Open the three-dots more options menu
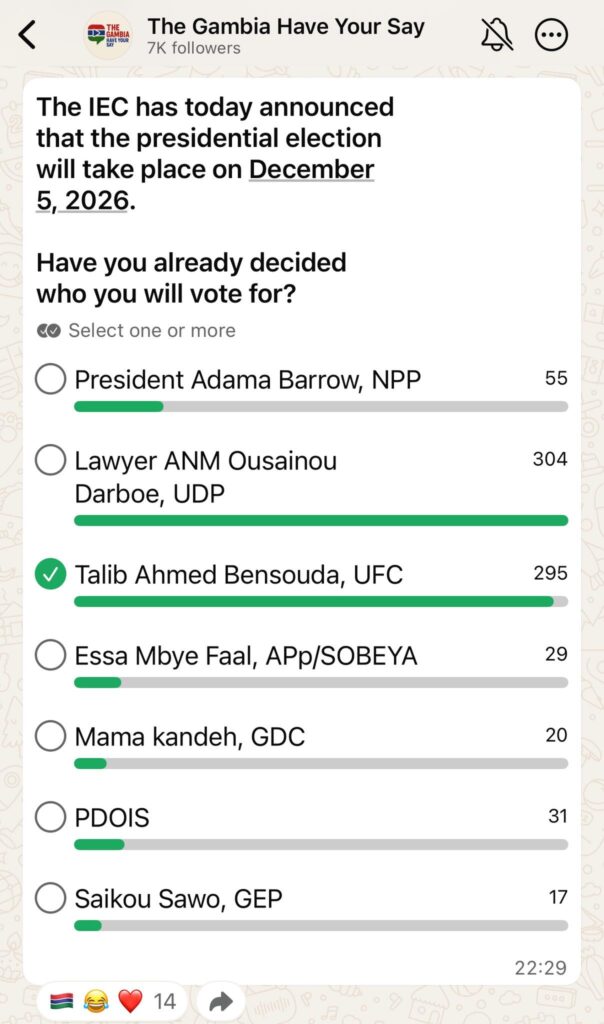Viewport: 604px width, 1024px height. coord(551,36)
